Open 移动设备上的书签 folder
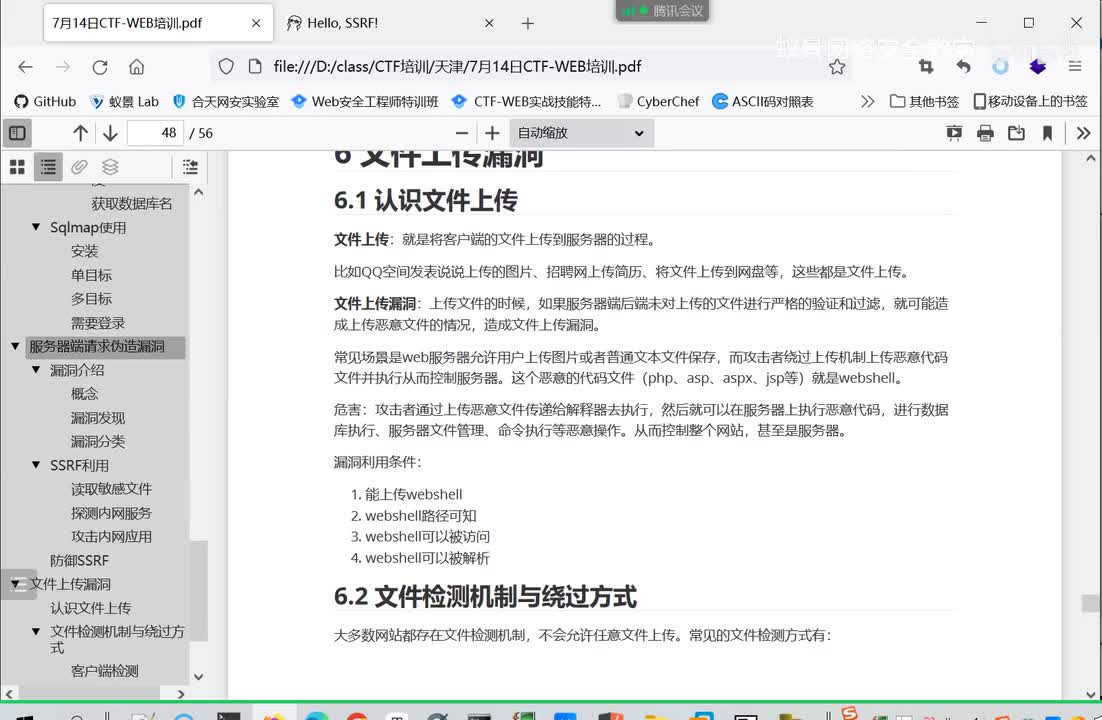 pyautogui.click(x=1030, y=101)
